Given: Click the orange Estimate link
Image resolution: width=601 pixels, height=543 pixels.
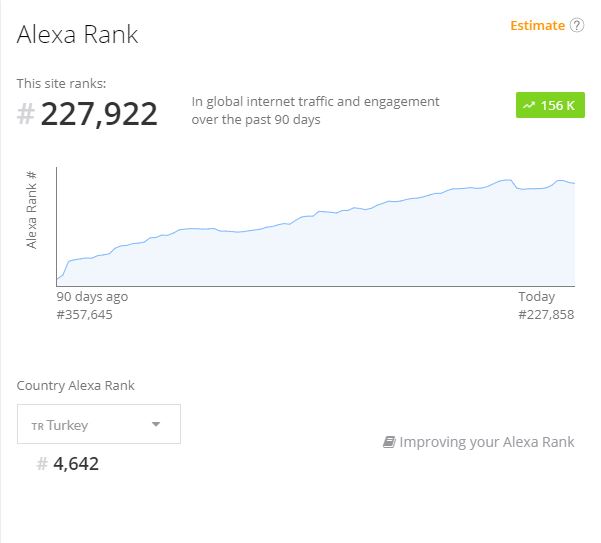Looking at the screenshot, I should 537,26.
